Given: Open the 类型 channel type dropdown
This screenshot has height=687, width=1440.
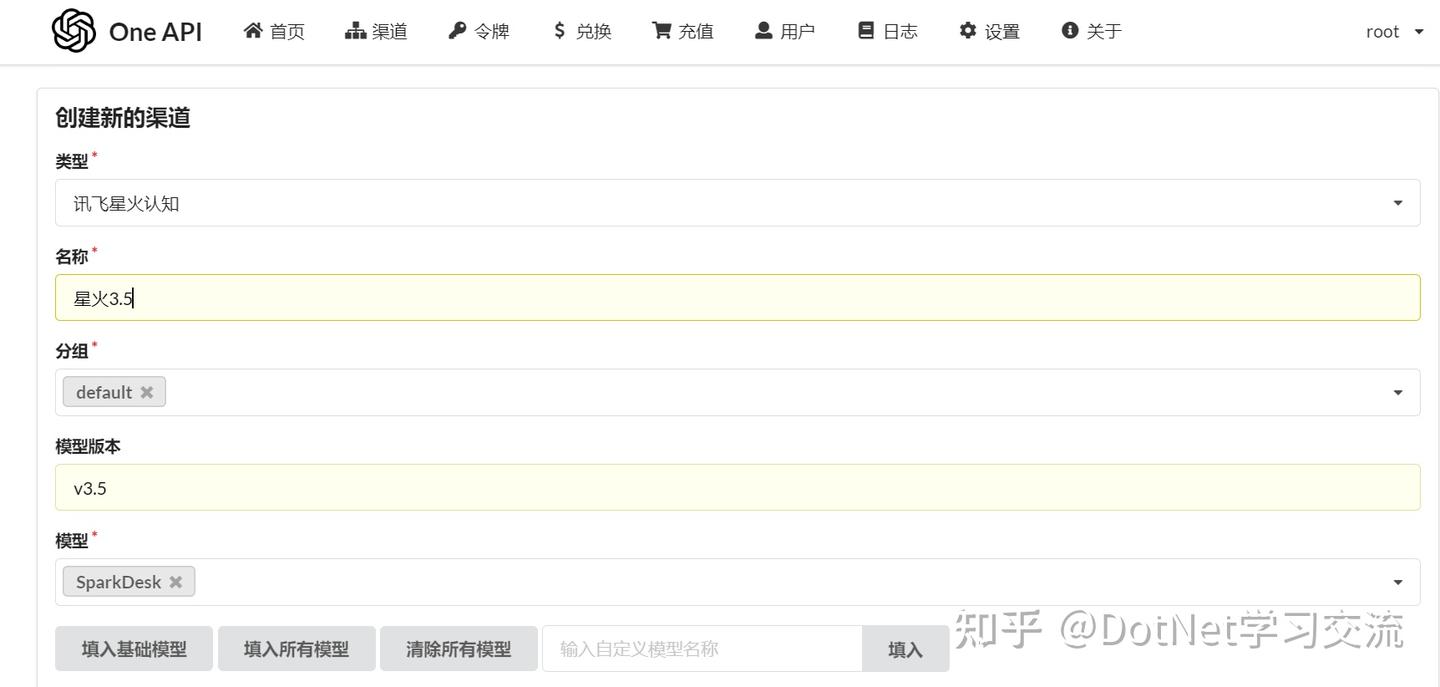Looking at the screenshot, I should click(x=1397, y=202).
